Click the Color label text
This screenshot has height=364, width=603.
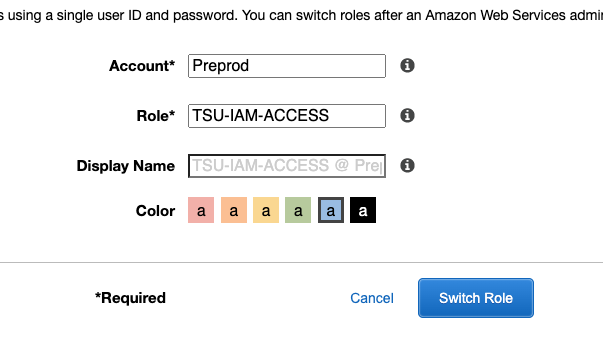click(155, 211)
